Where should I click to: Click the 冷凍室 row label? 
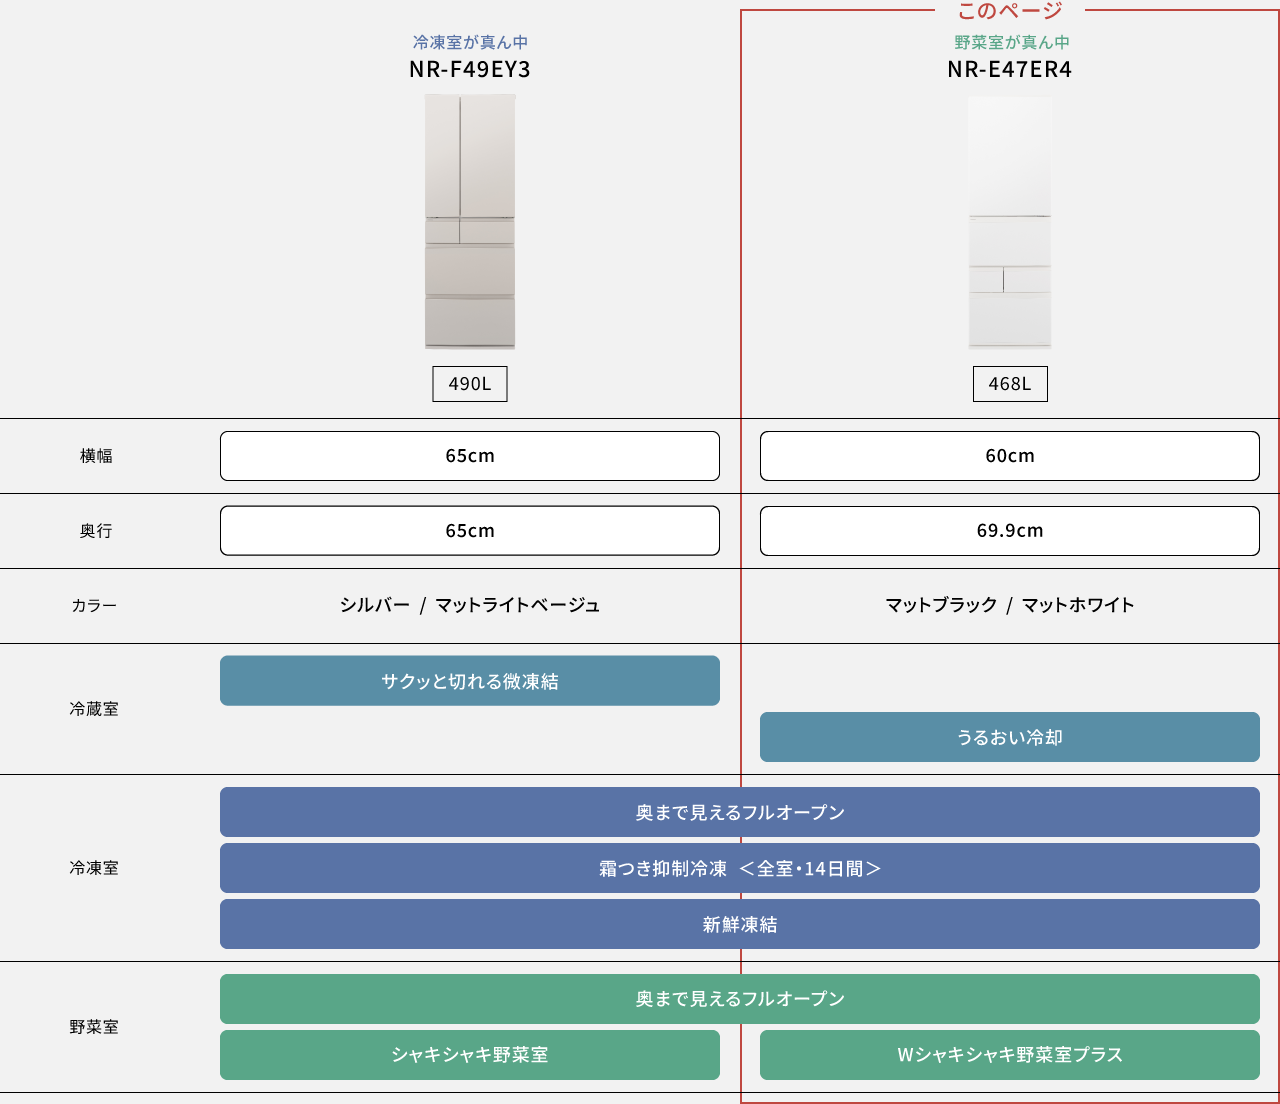coord(94,868)
